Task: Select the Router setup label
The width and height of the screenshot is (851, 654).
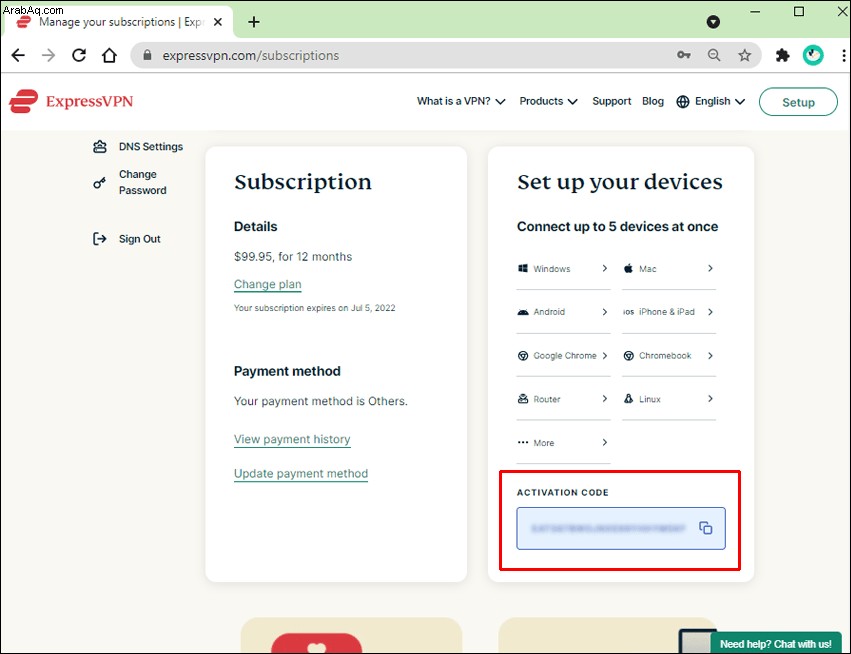Action: tap(547, 399)
